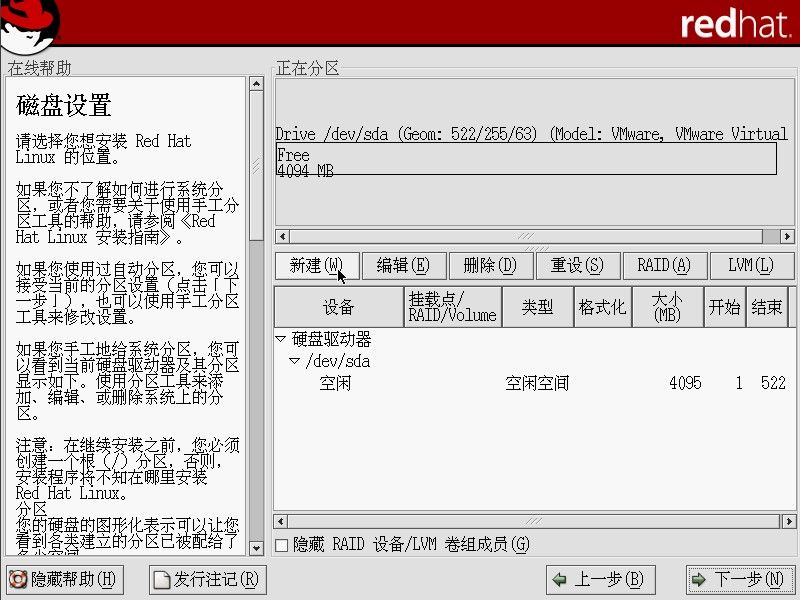This screenshot has height=600, width=800.
Task: Proceed with 下一步(N) next button
Action: click(741, 579)
